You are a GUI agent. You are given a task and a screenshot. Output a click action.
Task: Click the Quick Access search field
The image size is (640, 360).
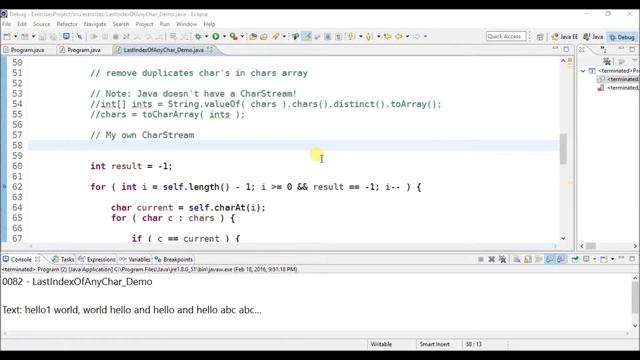506,36
